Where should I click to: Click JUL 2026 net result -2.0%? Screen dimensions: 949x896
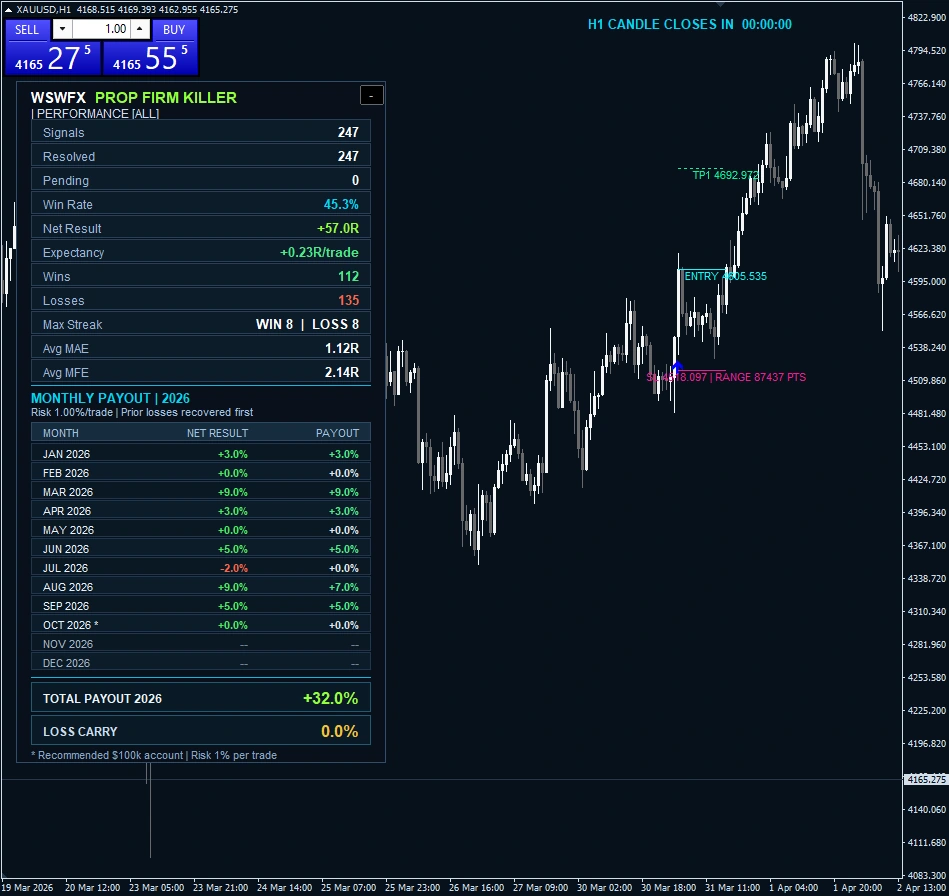tap(234, 568)
